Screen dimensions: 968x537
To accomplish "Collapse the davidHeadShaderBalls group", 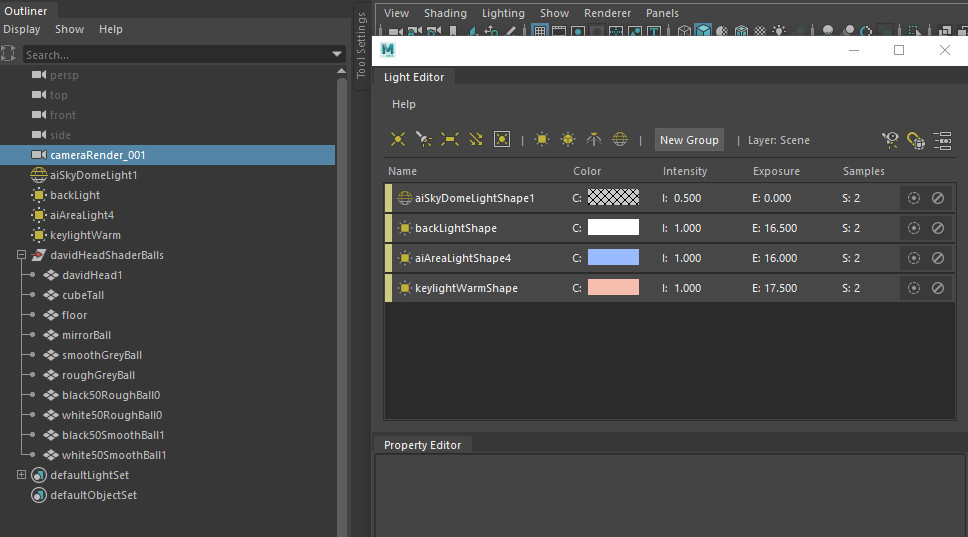I will [x=21, y=255].
